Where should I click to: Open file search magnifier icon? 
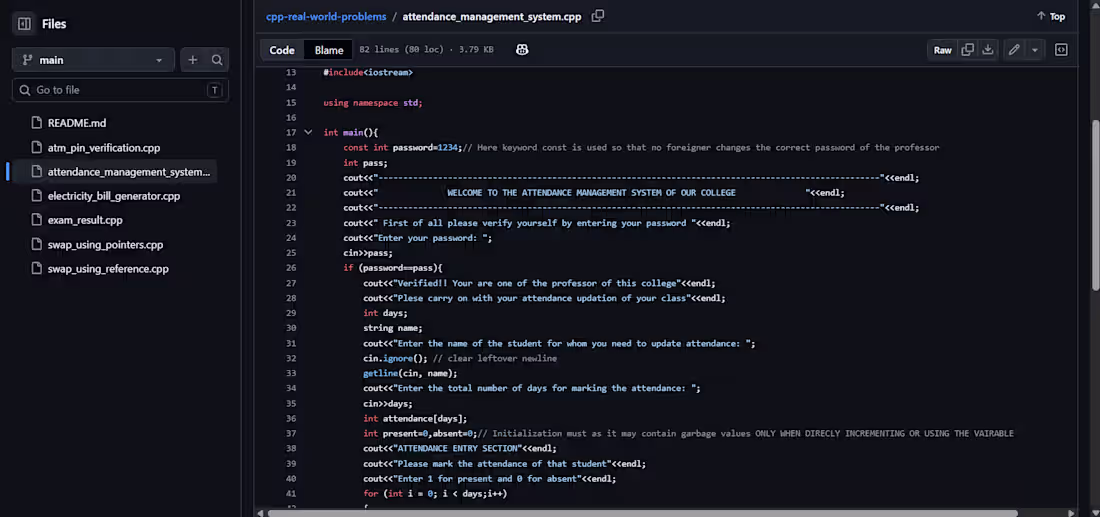click(x=217, y=60)
